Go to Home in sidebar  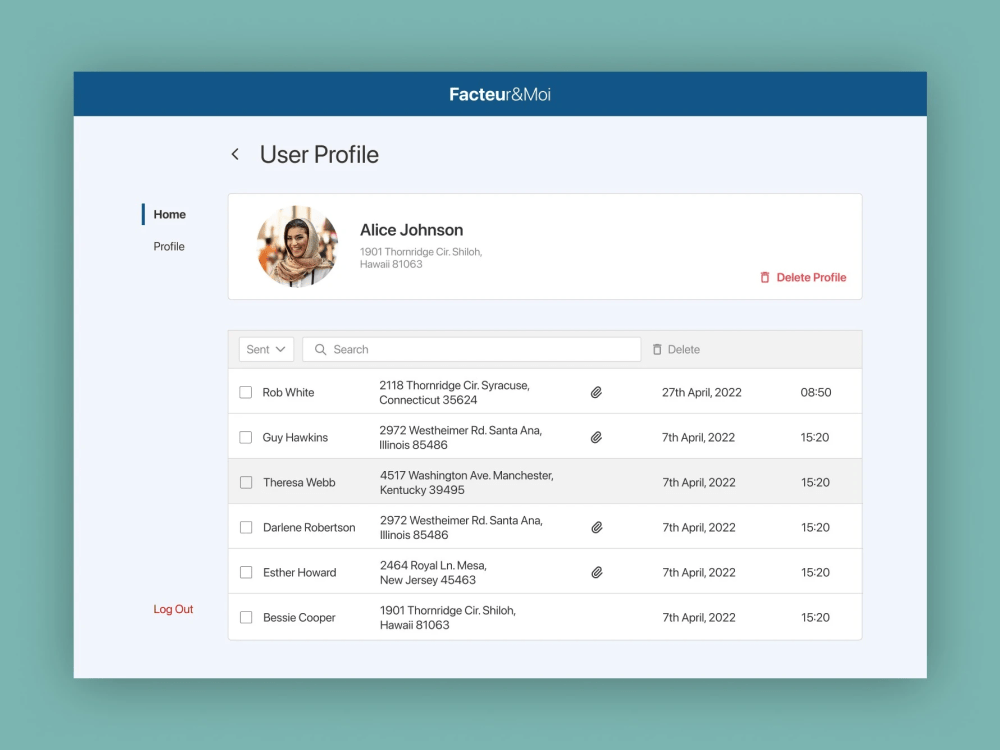pyautogui.click(x=170, y=214)
